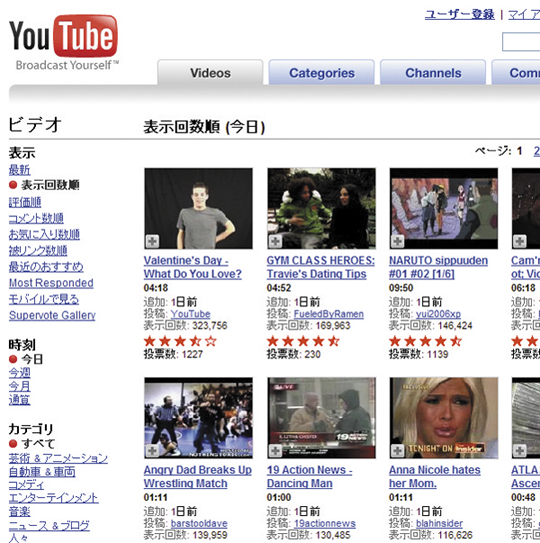Open the Supervote Gallery link

[x=52, y=315]
